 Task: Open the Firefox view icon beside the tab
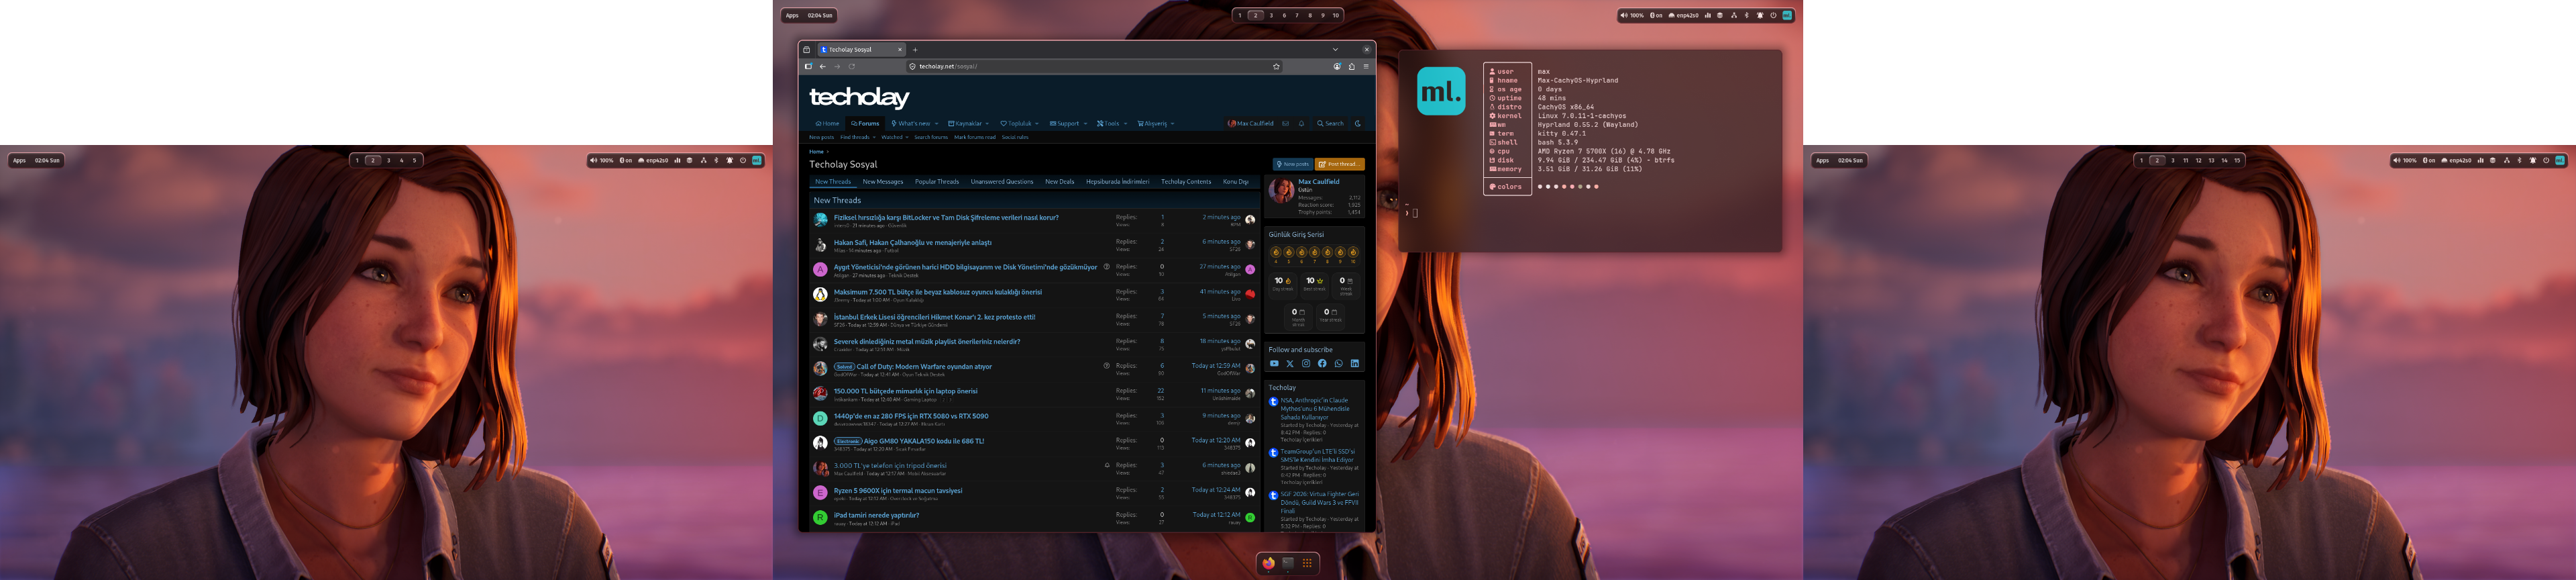(807, 49)
